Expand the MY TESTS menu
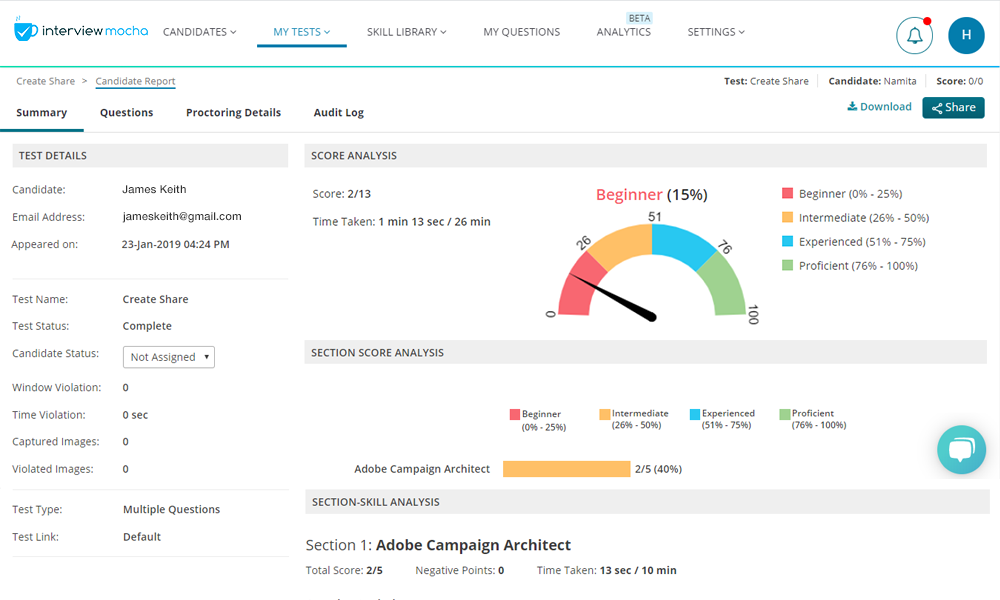The width and height of the screenshot is (1000, 600). tap(301, 31)
